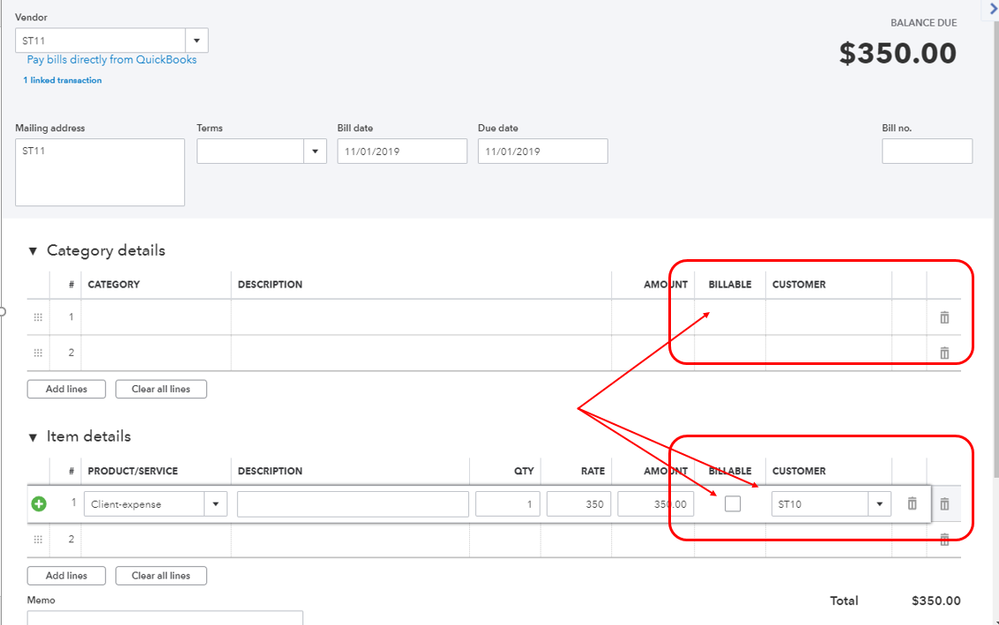Grab drag handle of category line 2

(39, 353)
